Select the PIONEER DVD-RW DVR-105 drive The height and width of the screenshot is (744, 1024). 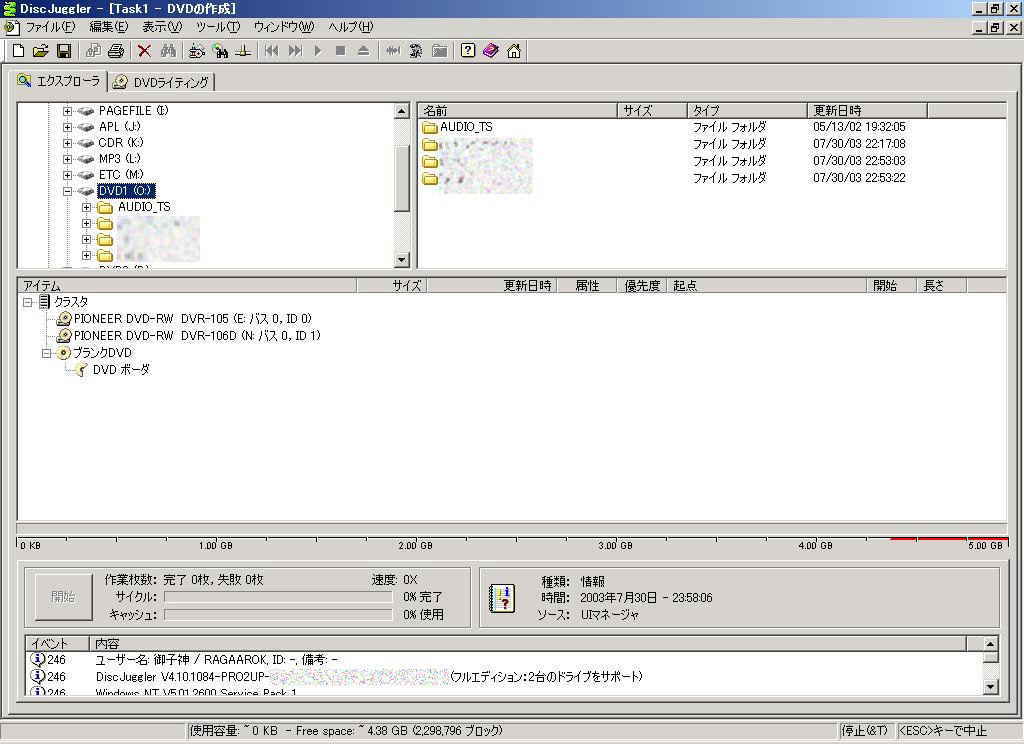click(193, 319)
